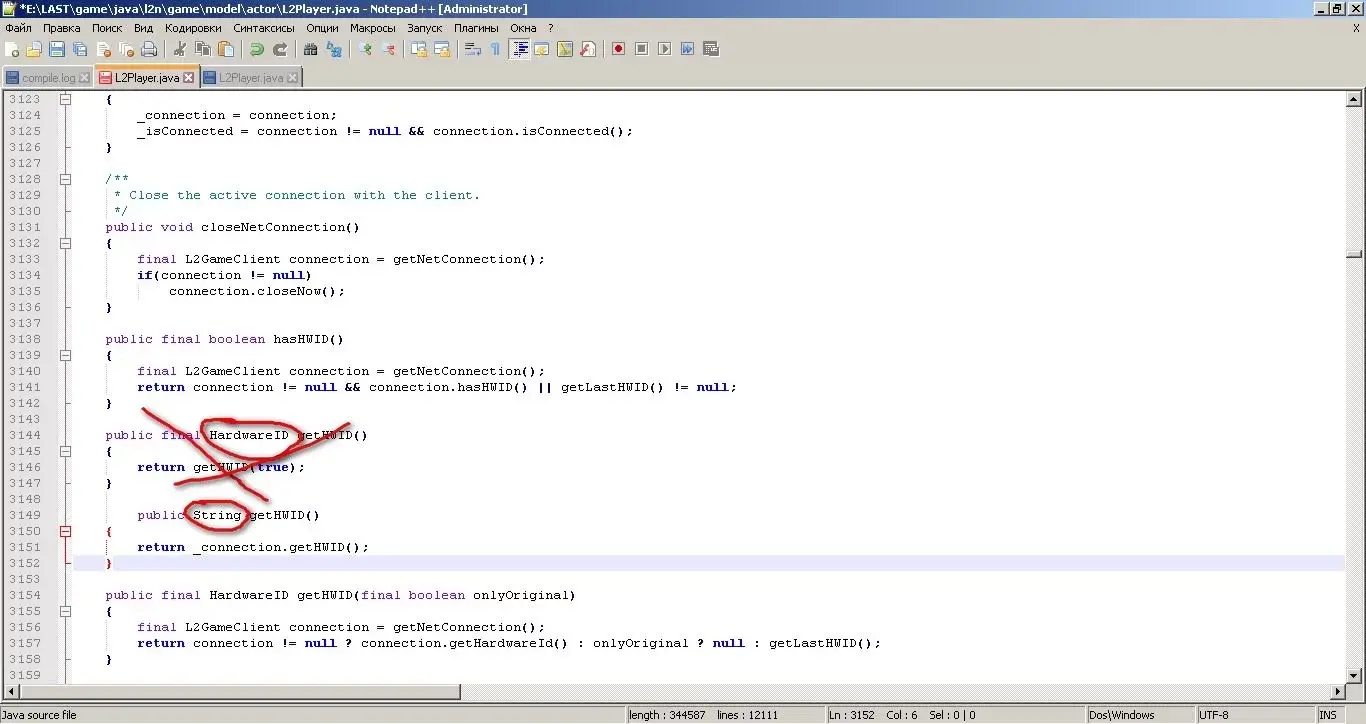Click line number 3152 in margin
The height and width of the screenshot is (724, 1366).
point(25,563)
